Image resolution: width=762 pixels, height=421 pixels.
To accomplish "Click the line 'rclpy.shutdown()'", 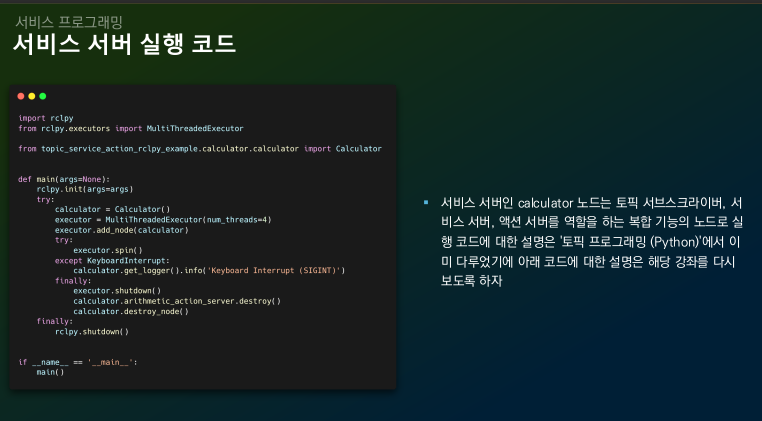I will (92, 332).
